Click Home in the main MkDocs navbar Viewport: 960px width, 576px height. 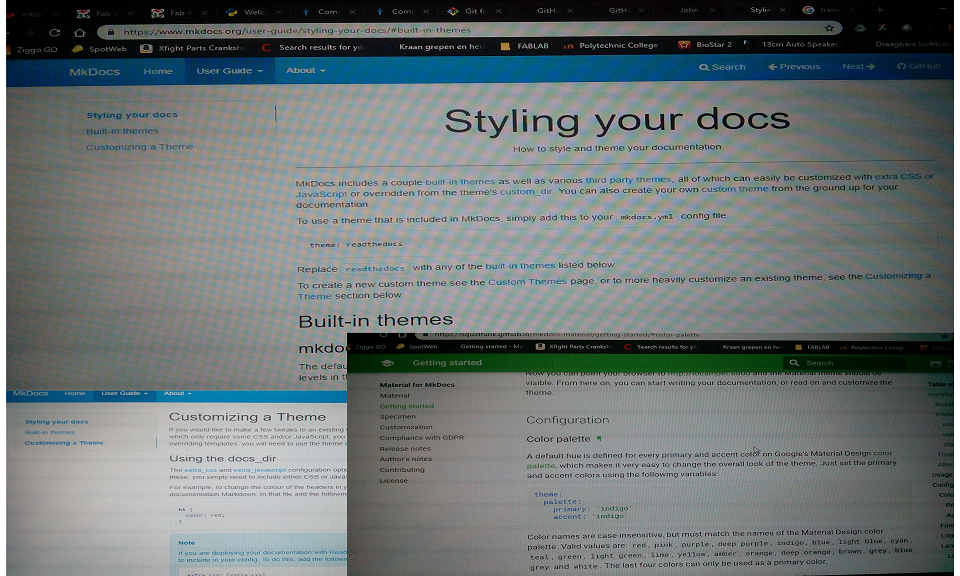(x=158, y=72)
